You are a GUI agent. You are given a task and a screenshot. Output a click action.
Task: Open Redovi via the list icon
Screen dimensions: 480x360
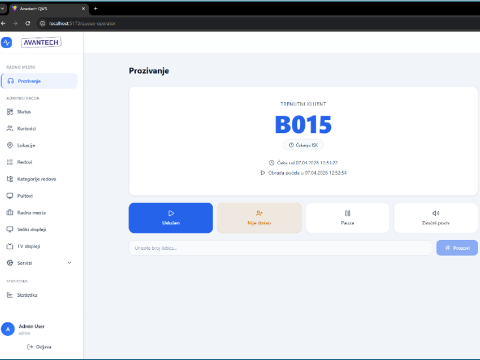10,162
